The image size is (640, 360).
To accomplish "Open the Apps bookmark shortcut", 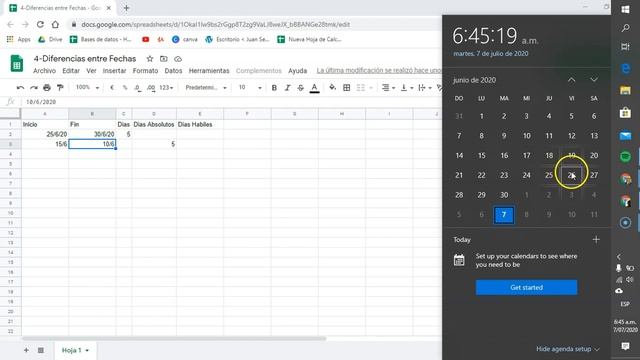I will pos(18,39).
